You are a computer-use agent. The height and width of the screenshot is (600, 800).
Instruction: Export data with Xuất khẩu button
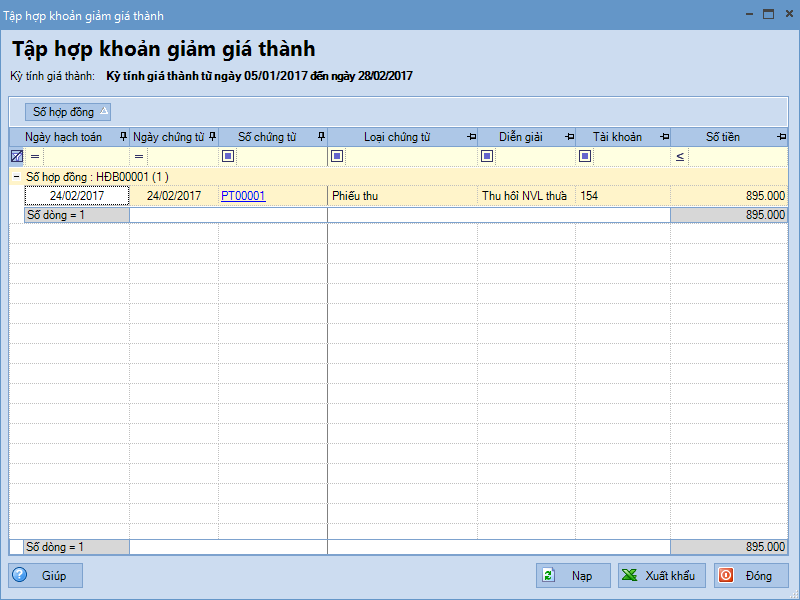[662, 575]
